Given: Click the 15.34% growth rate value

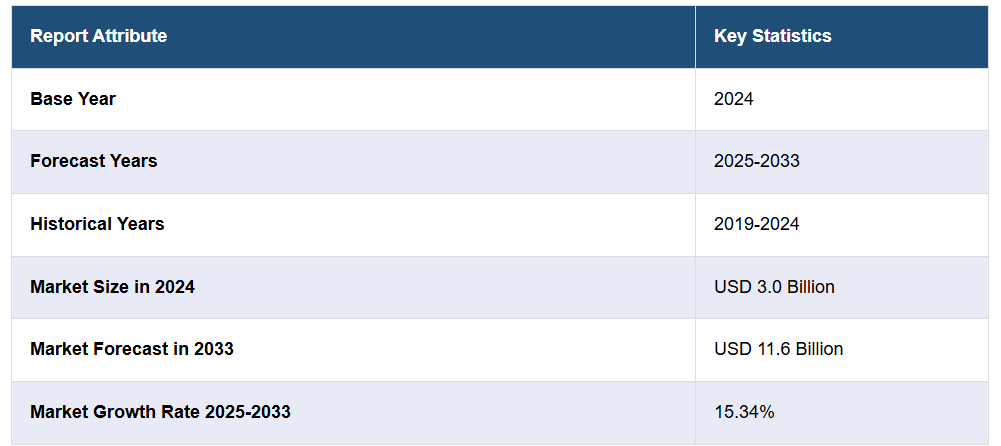Looking at the screenshot, I should 744,412.
